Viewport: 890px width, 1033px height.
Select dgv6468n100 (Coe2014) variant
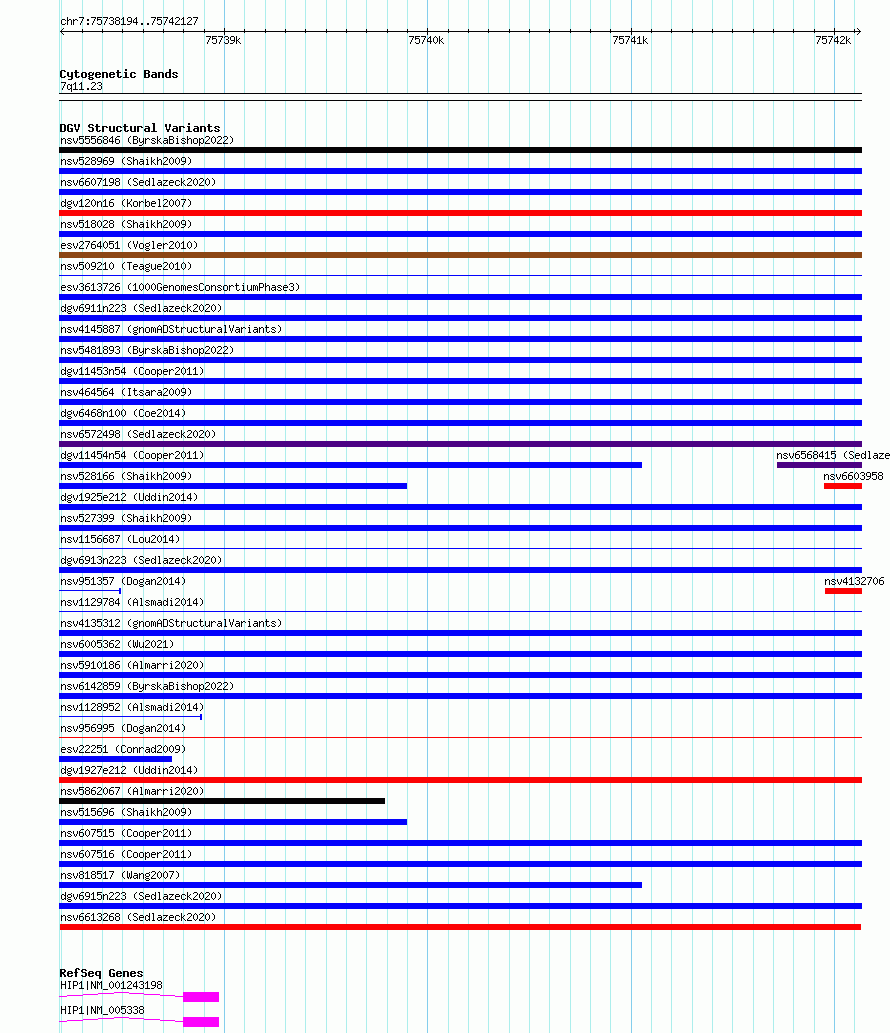point(123,414)
